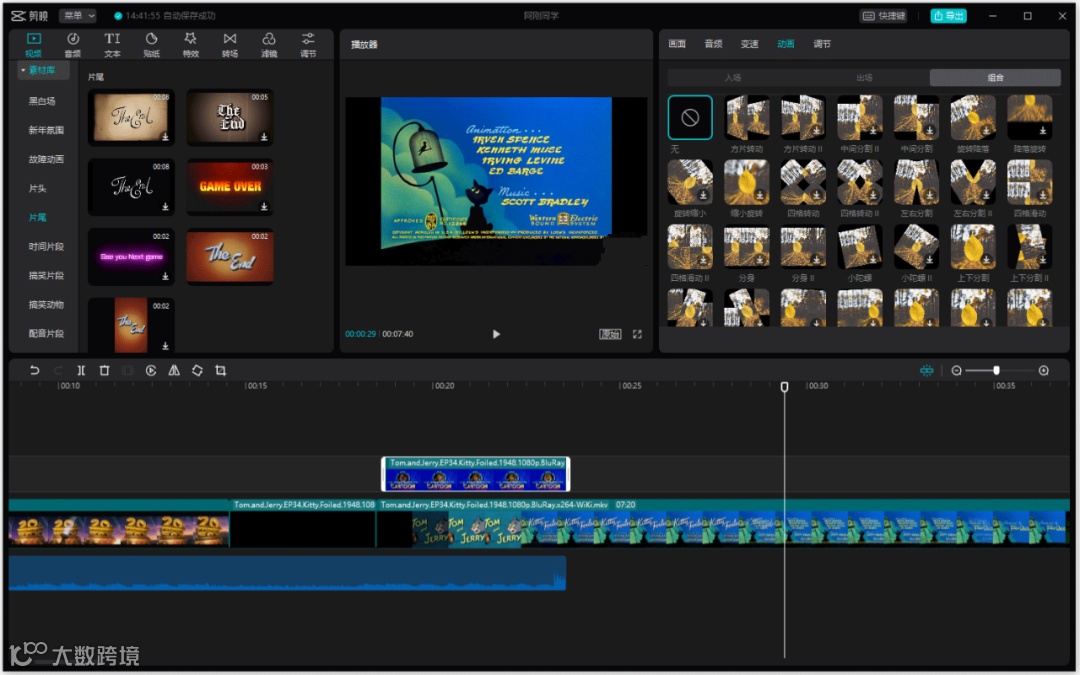This screenshot has width=1080, height=675.
Task: Click the 快捷键 shortcuts button
Action: (884, 15)
